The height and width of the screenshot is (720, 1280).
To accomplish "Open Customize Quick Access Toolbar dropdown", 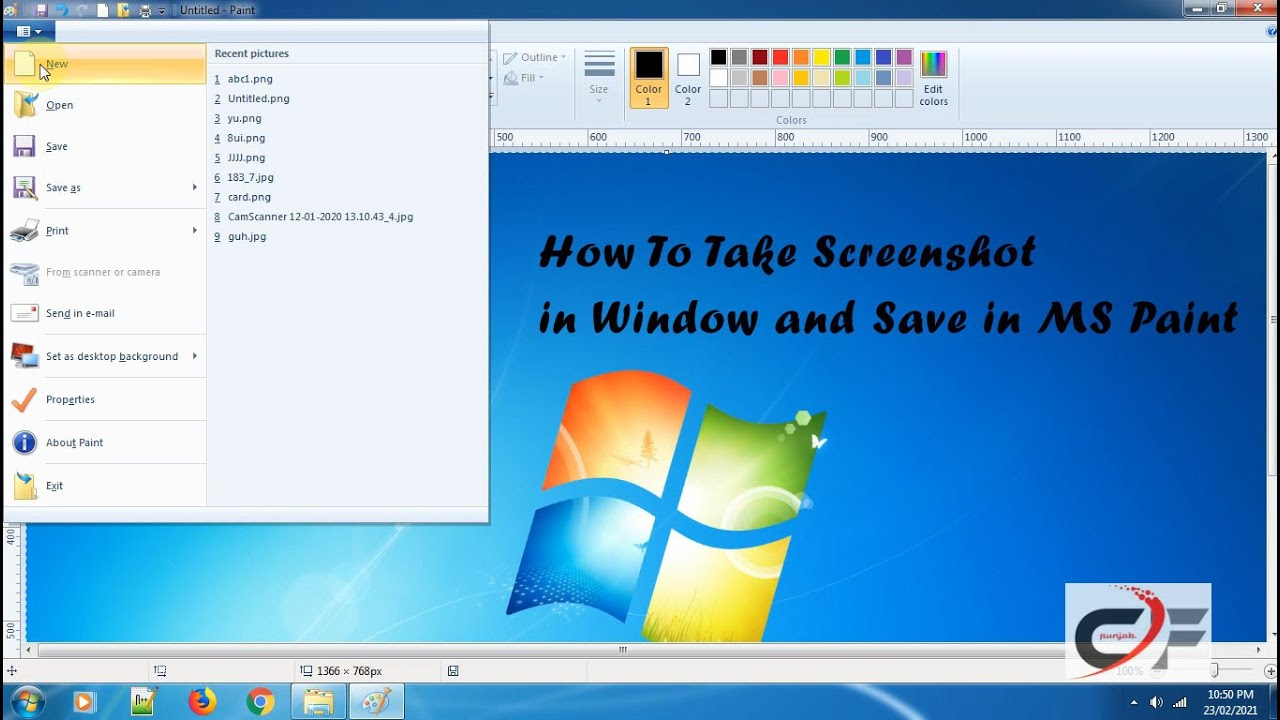I will [x=162, y=11].
